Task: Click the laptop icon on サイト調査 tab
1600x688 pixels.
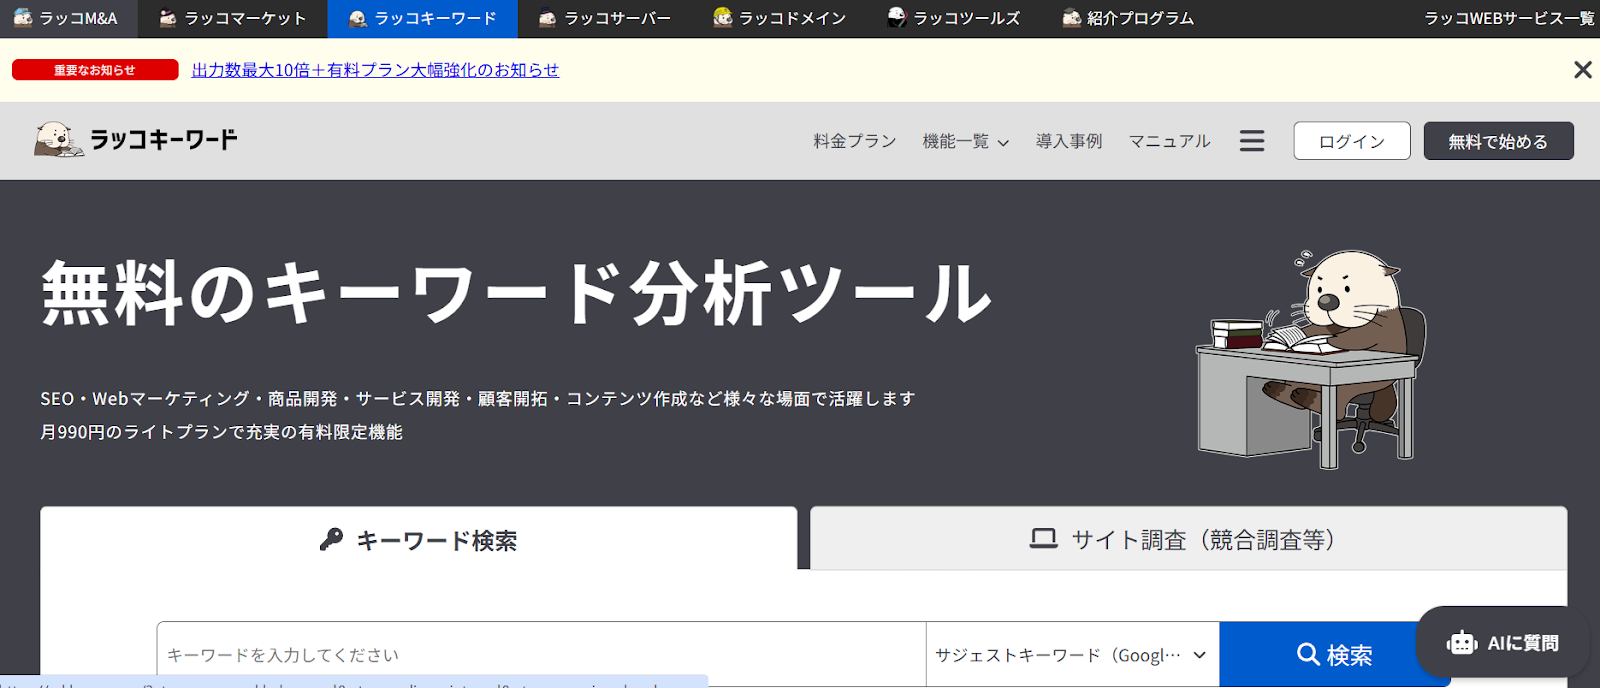Action: click(x=1044, y=539)
